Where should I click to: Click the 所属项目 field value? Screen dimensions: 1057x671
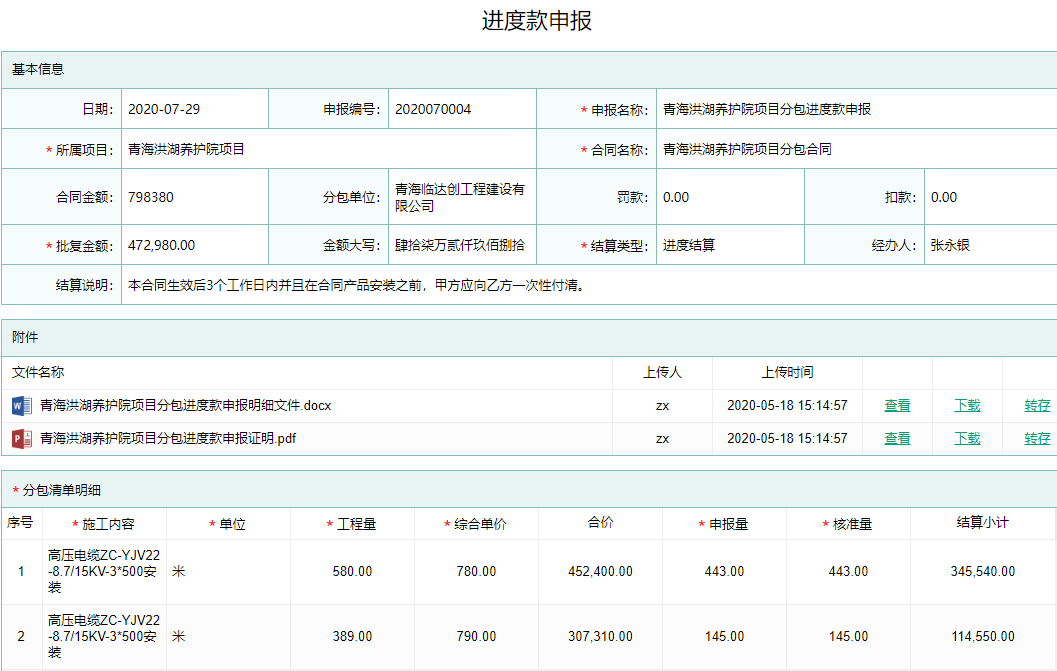coord(328,150)
